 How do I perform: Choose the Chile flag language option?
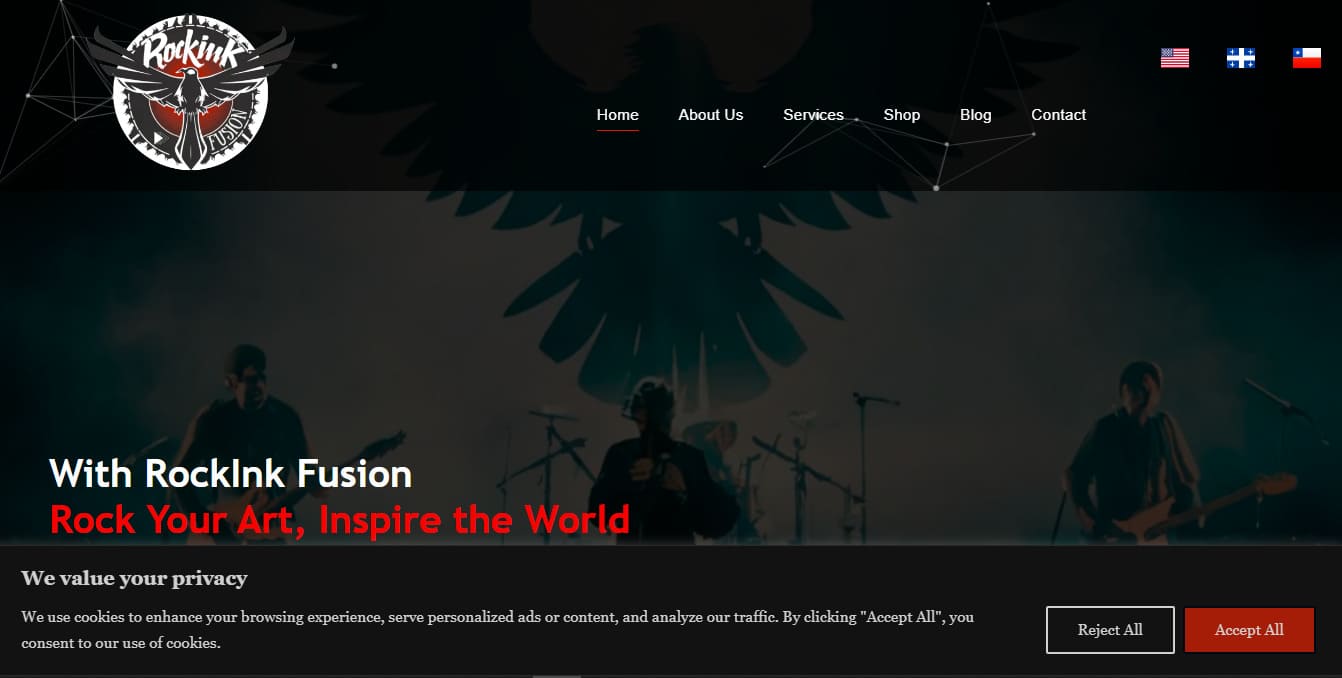(x=1307, y=58)
